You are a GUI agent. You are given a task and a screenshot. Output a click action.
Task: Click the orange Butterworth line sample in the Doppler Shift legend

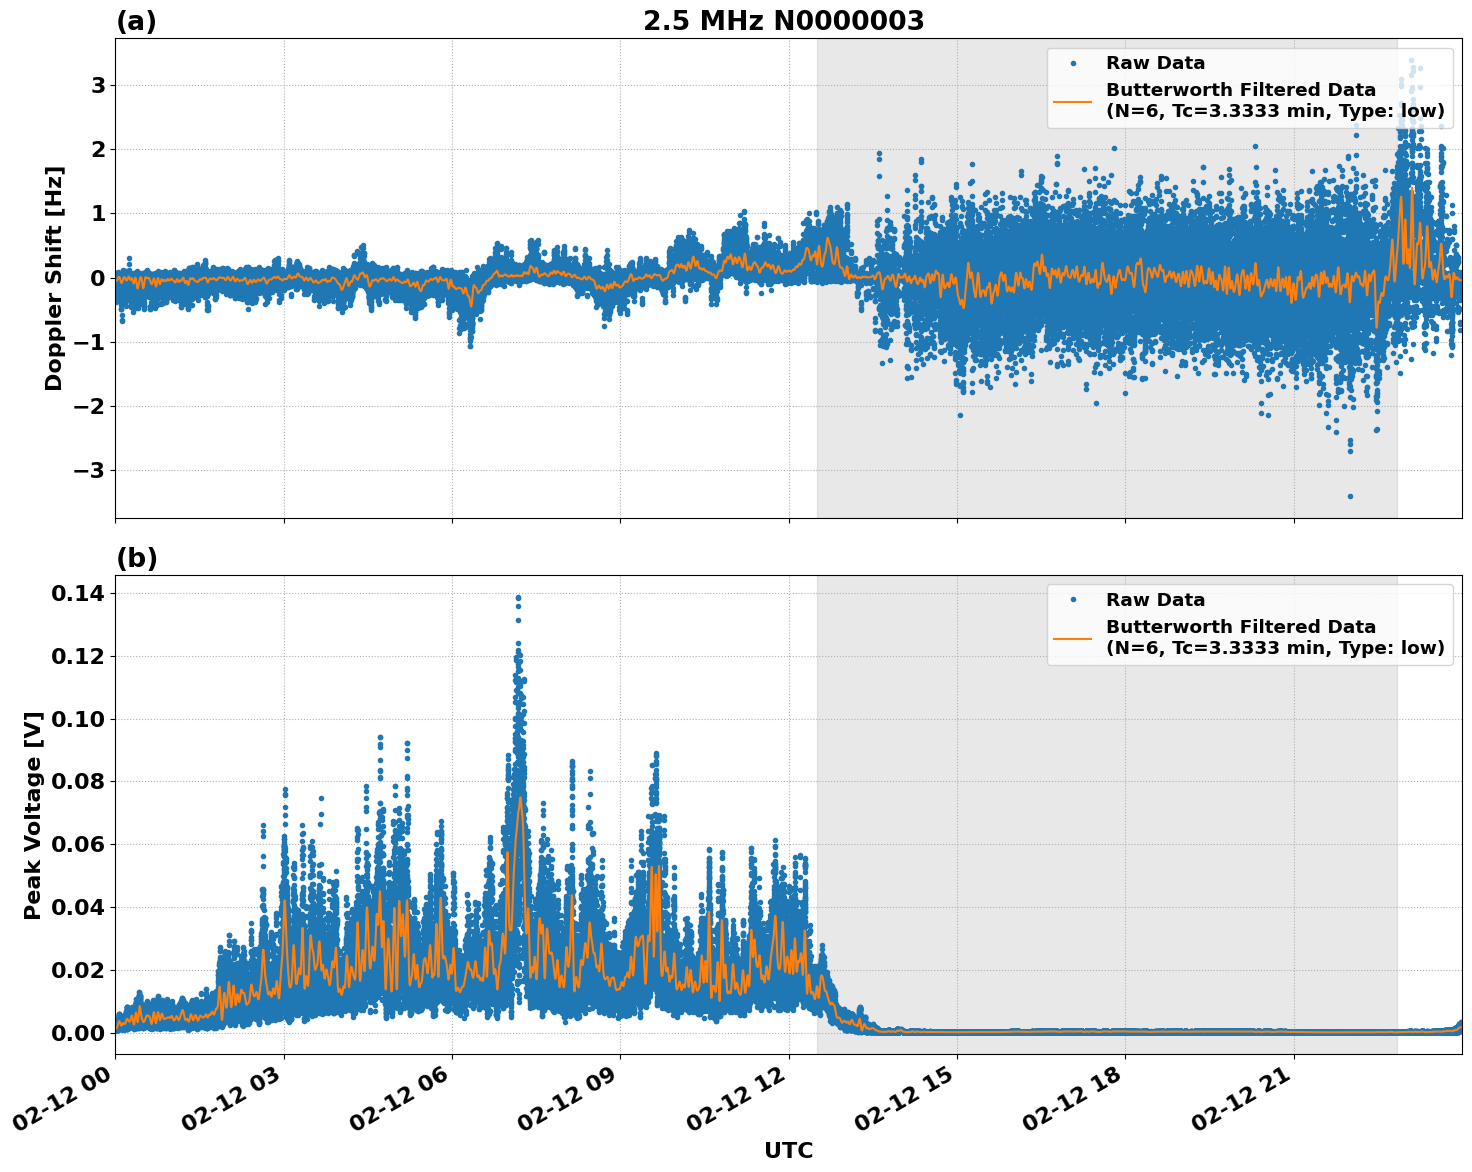click(x=1073, y=100)
